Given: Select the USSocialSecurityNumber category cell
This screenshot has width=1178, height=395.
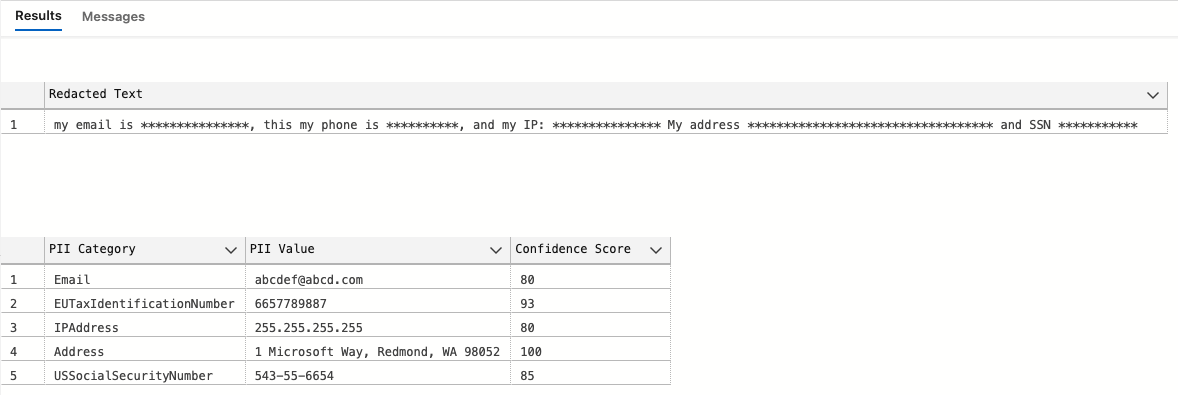Looking at the screenshot, I should pos(145,375).
